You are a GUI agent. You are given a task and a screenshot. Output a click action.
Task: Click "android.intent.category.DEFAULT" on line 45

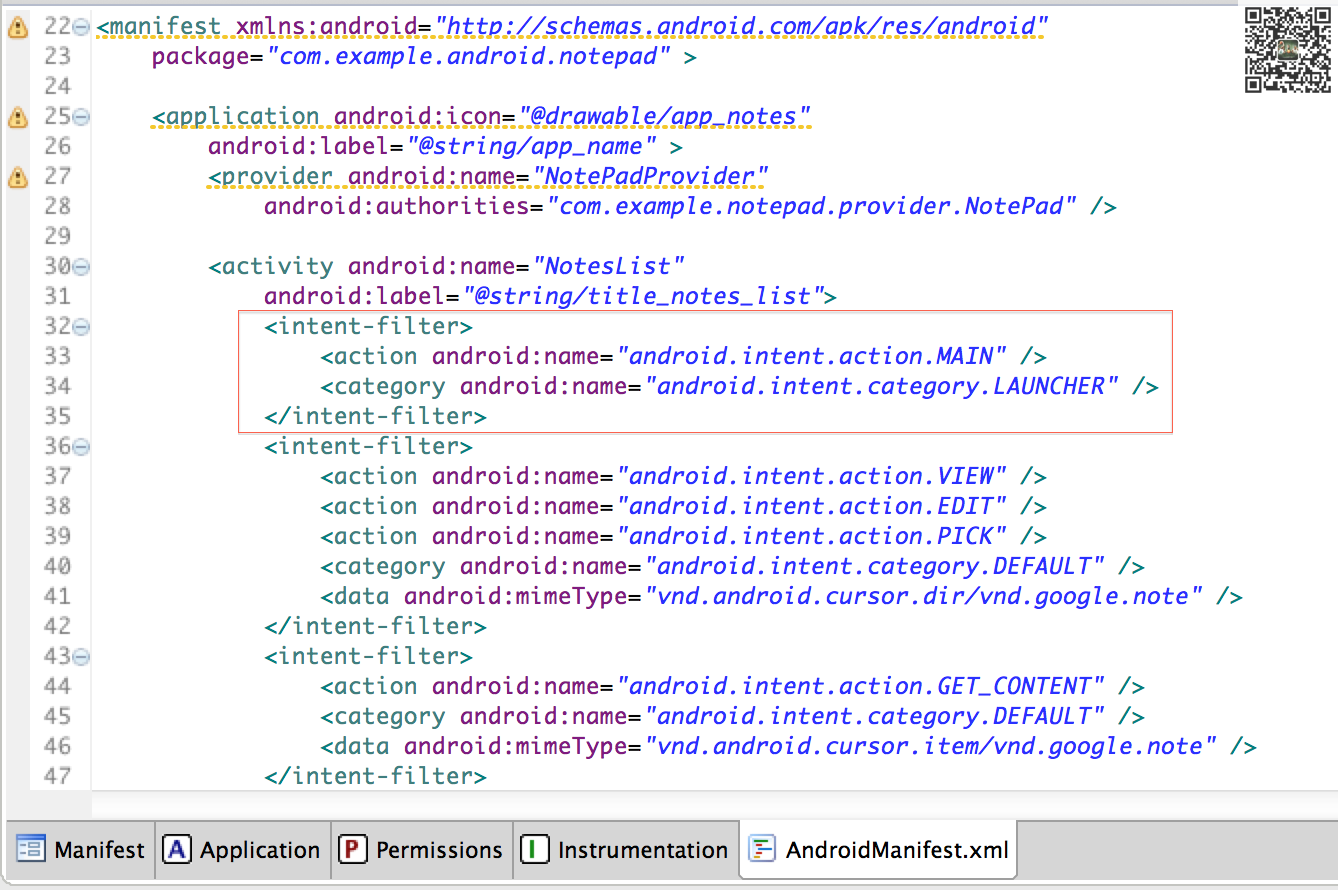tap(874, 716)
